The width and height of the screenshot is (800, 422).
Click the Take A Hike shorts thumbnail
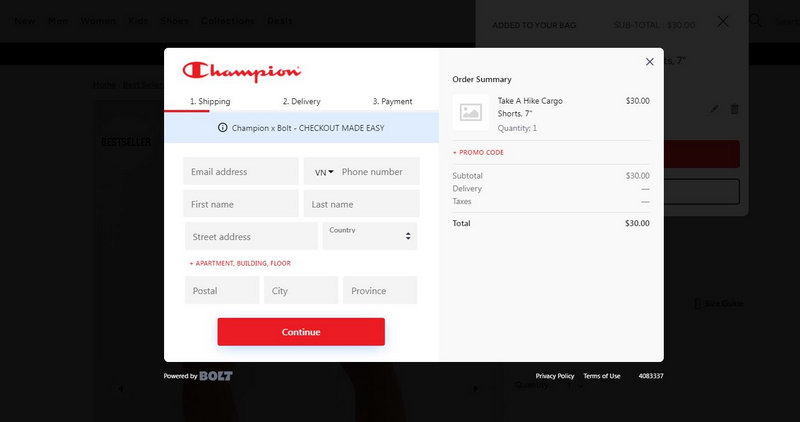470,112
